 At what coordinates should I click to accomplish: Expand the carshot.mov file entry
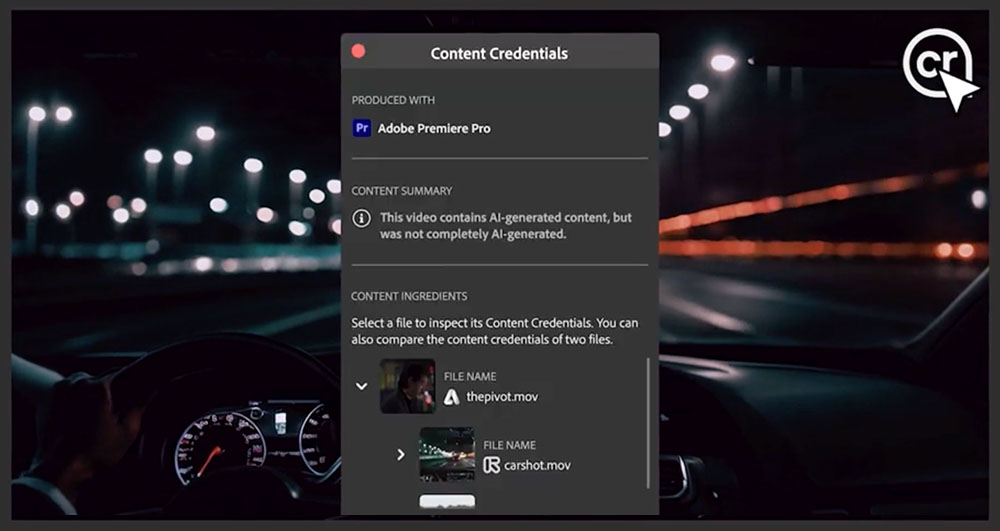[x=401, y=455]
